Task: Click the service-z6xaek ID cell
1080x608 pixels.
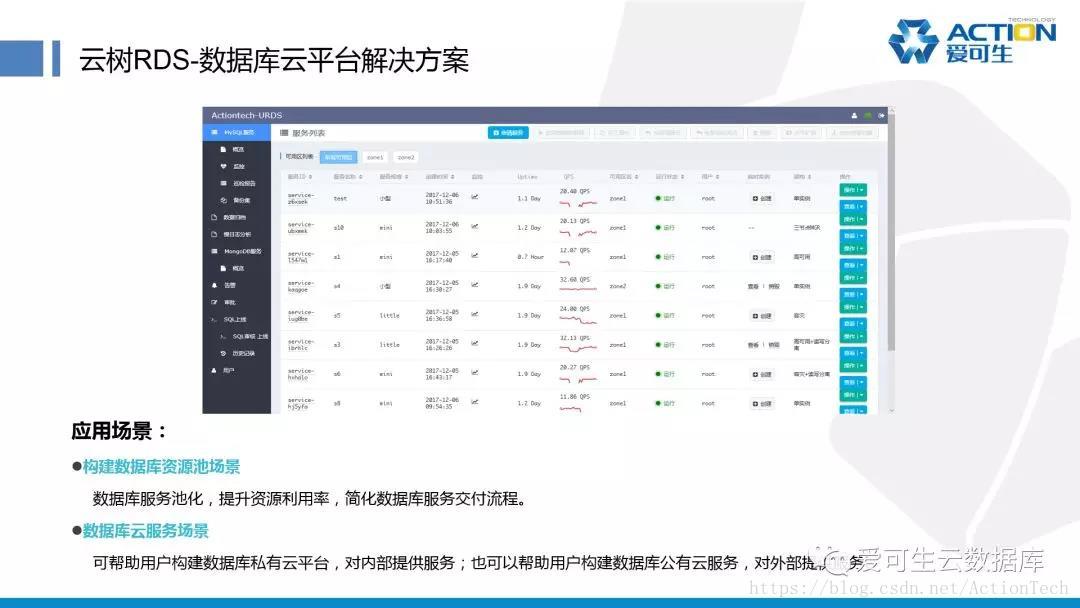Action: [x=300, y=198]
